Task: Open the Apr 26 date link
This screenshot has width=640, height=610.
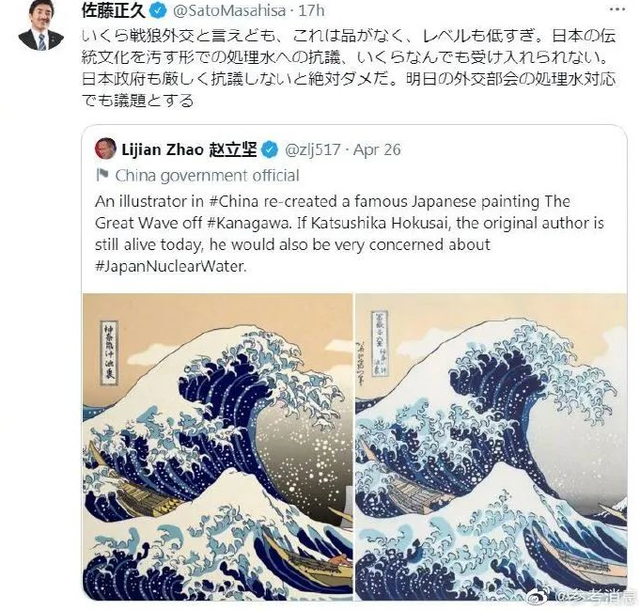Action: [377, 150]
